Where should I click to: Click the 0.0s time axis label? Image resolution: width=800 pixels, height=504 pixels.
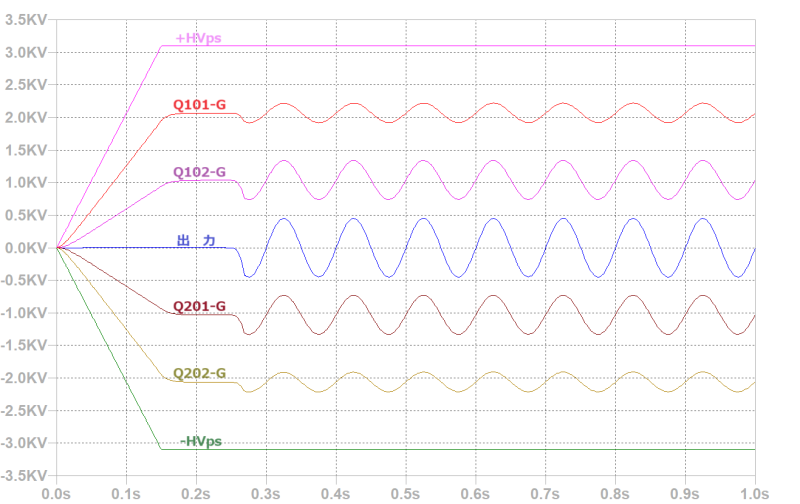(x=56, y=494)
